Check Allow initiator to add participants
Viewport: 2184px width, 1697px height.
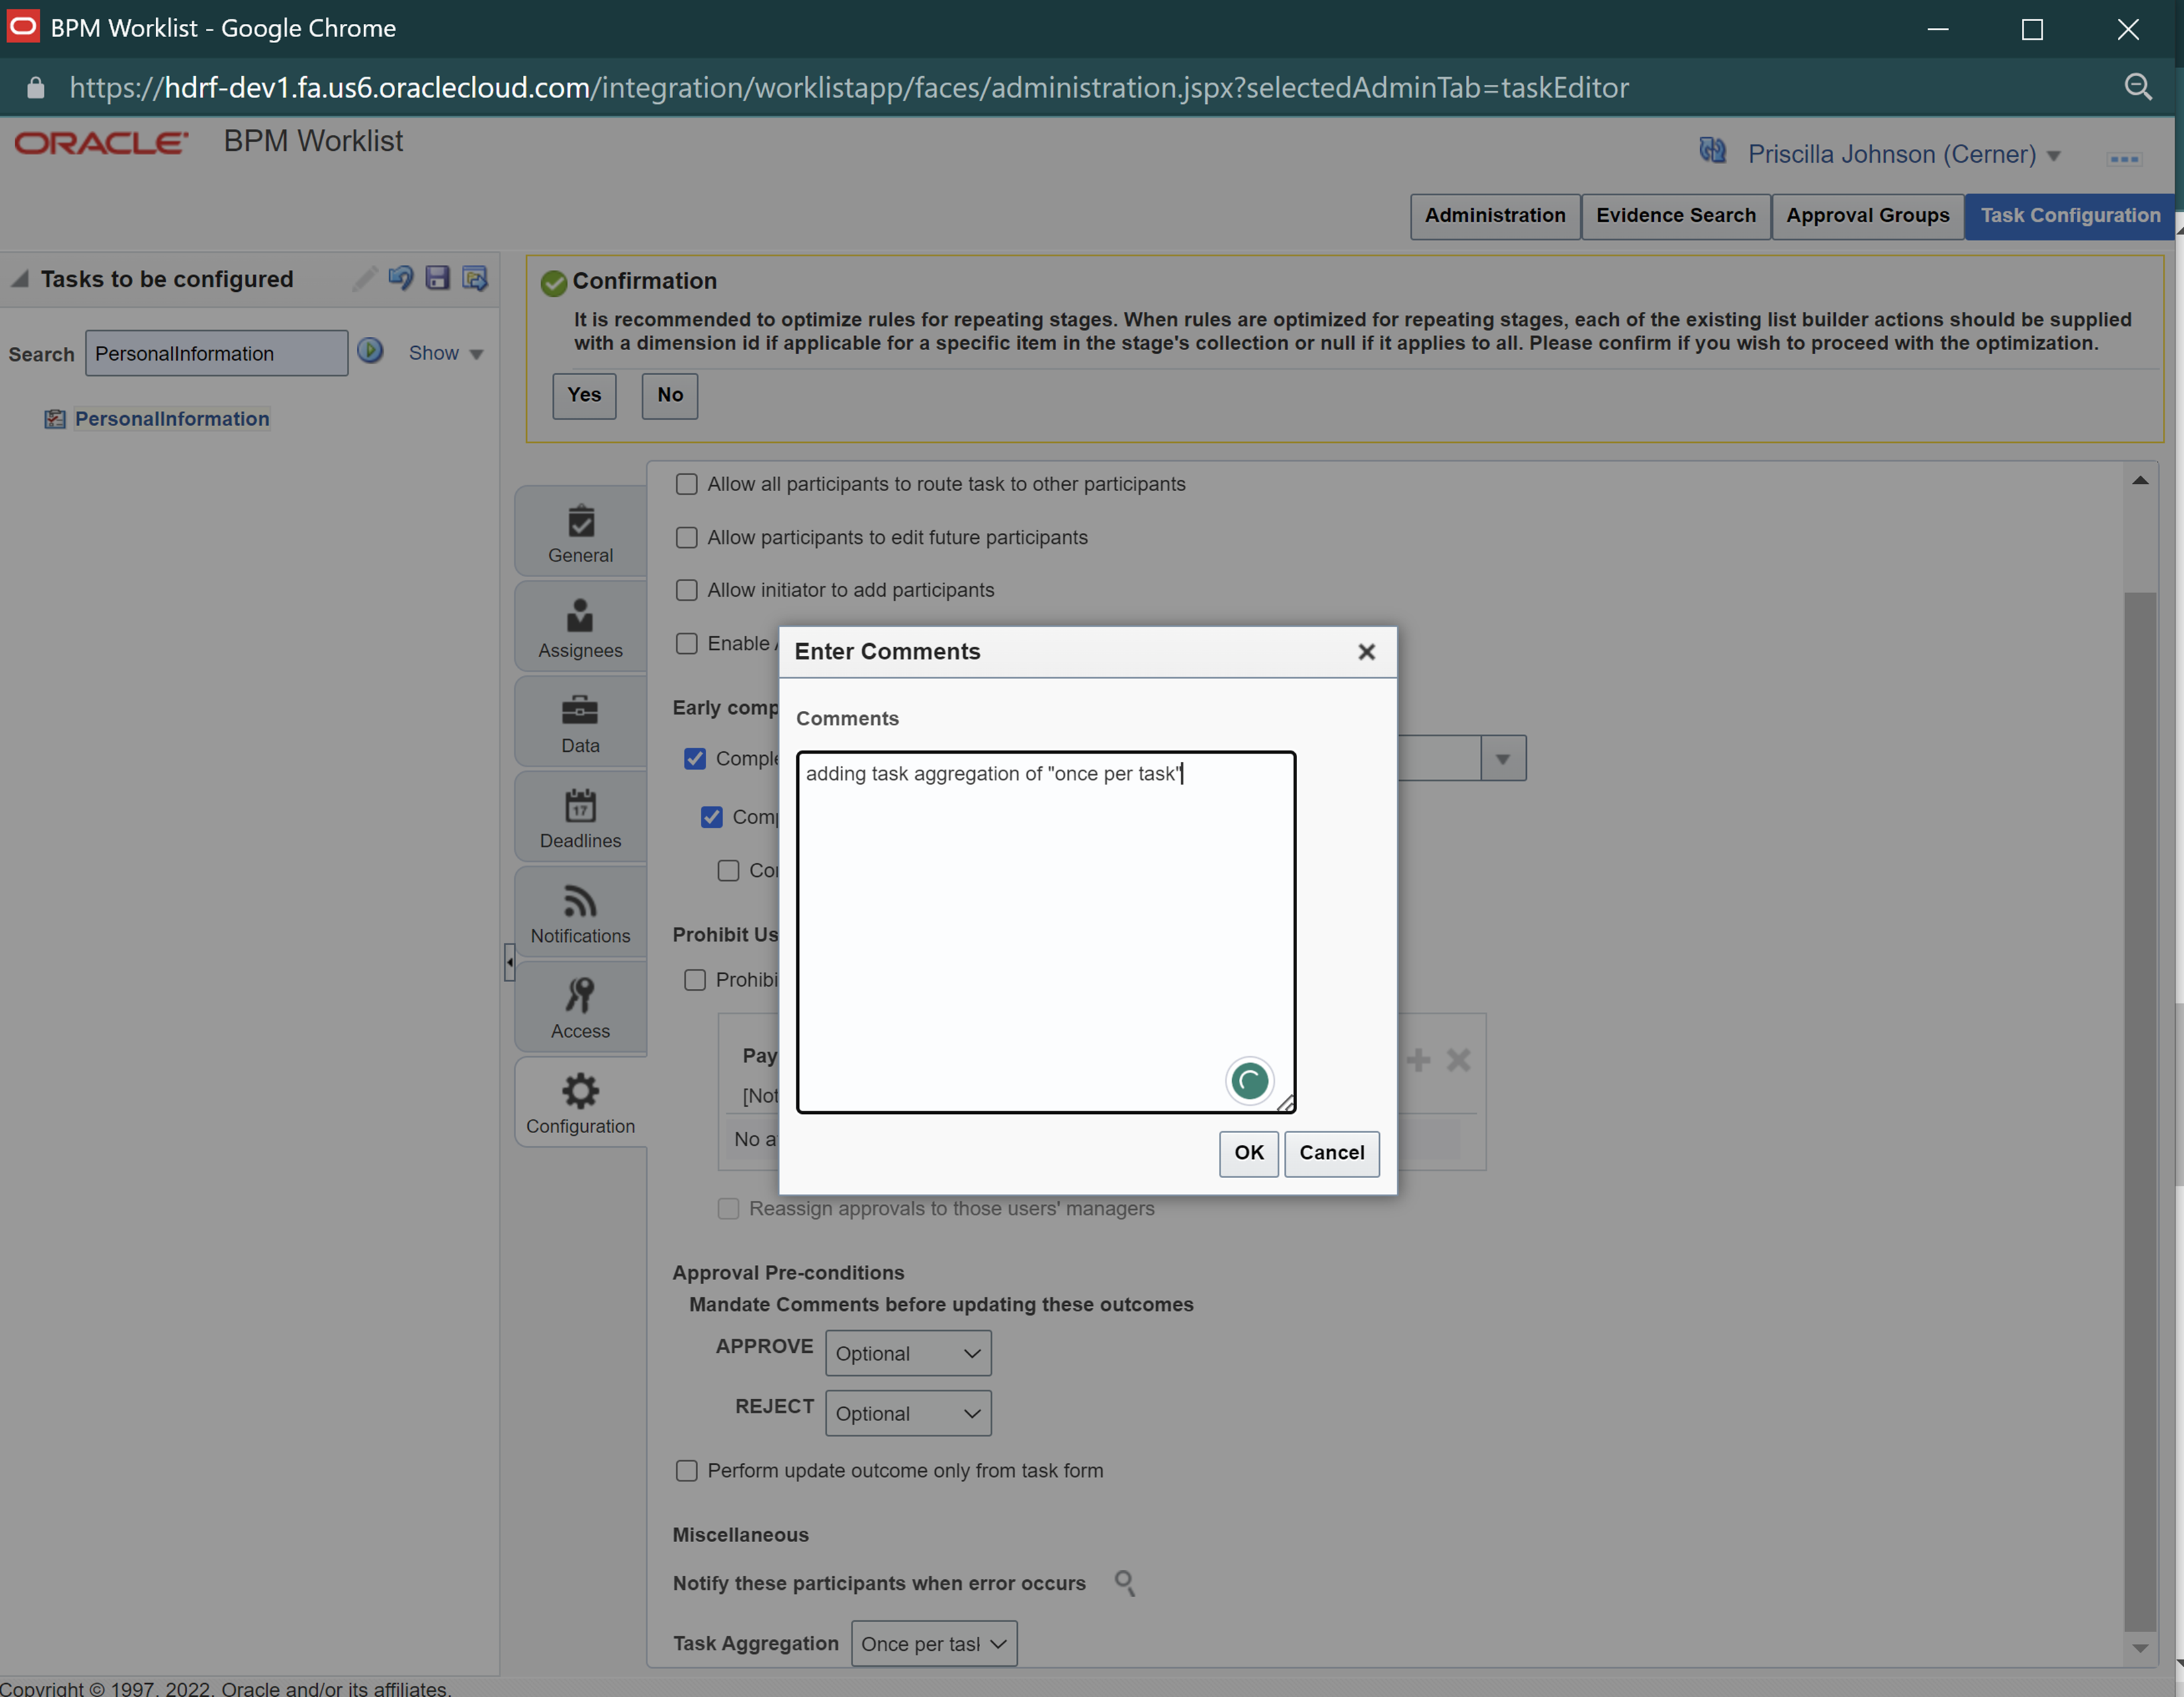pyautogui.click(x=686, y=590)
